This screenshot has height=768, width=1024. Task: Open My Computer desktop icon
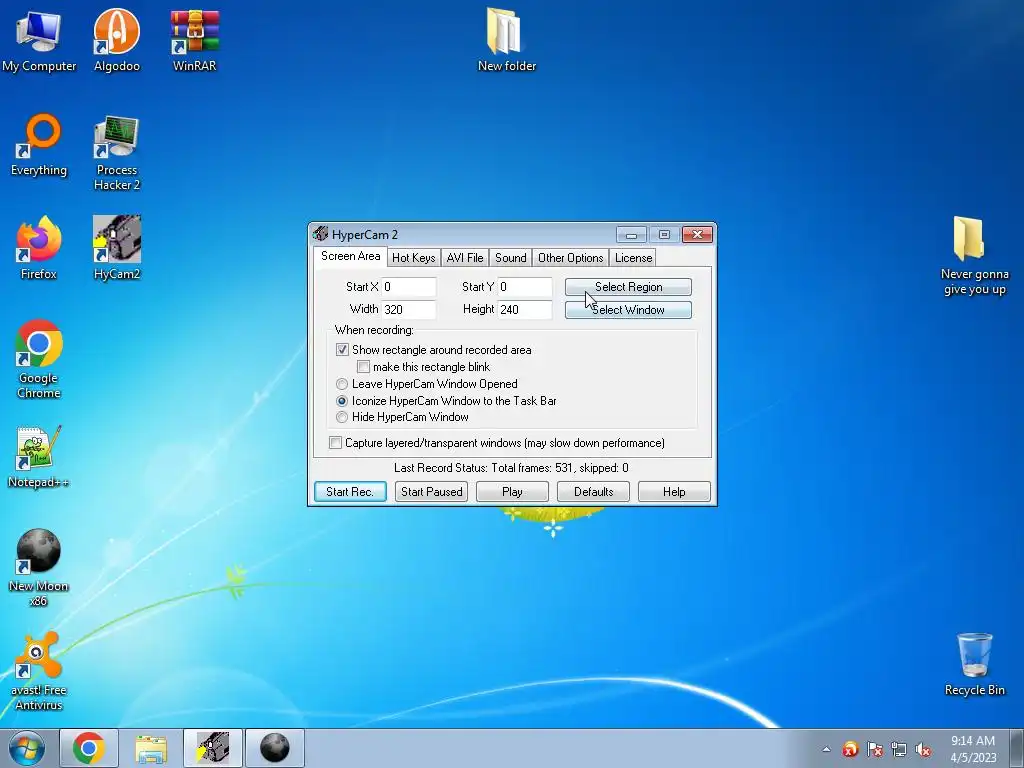point(39,40)
